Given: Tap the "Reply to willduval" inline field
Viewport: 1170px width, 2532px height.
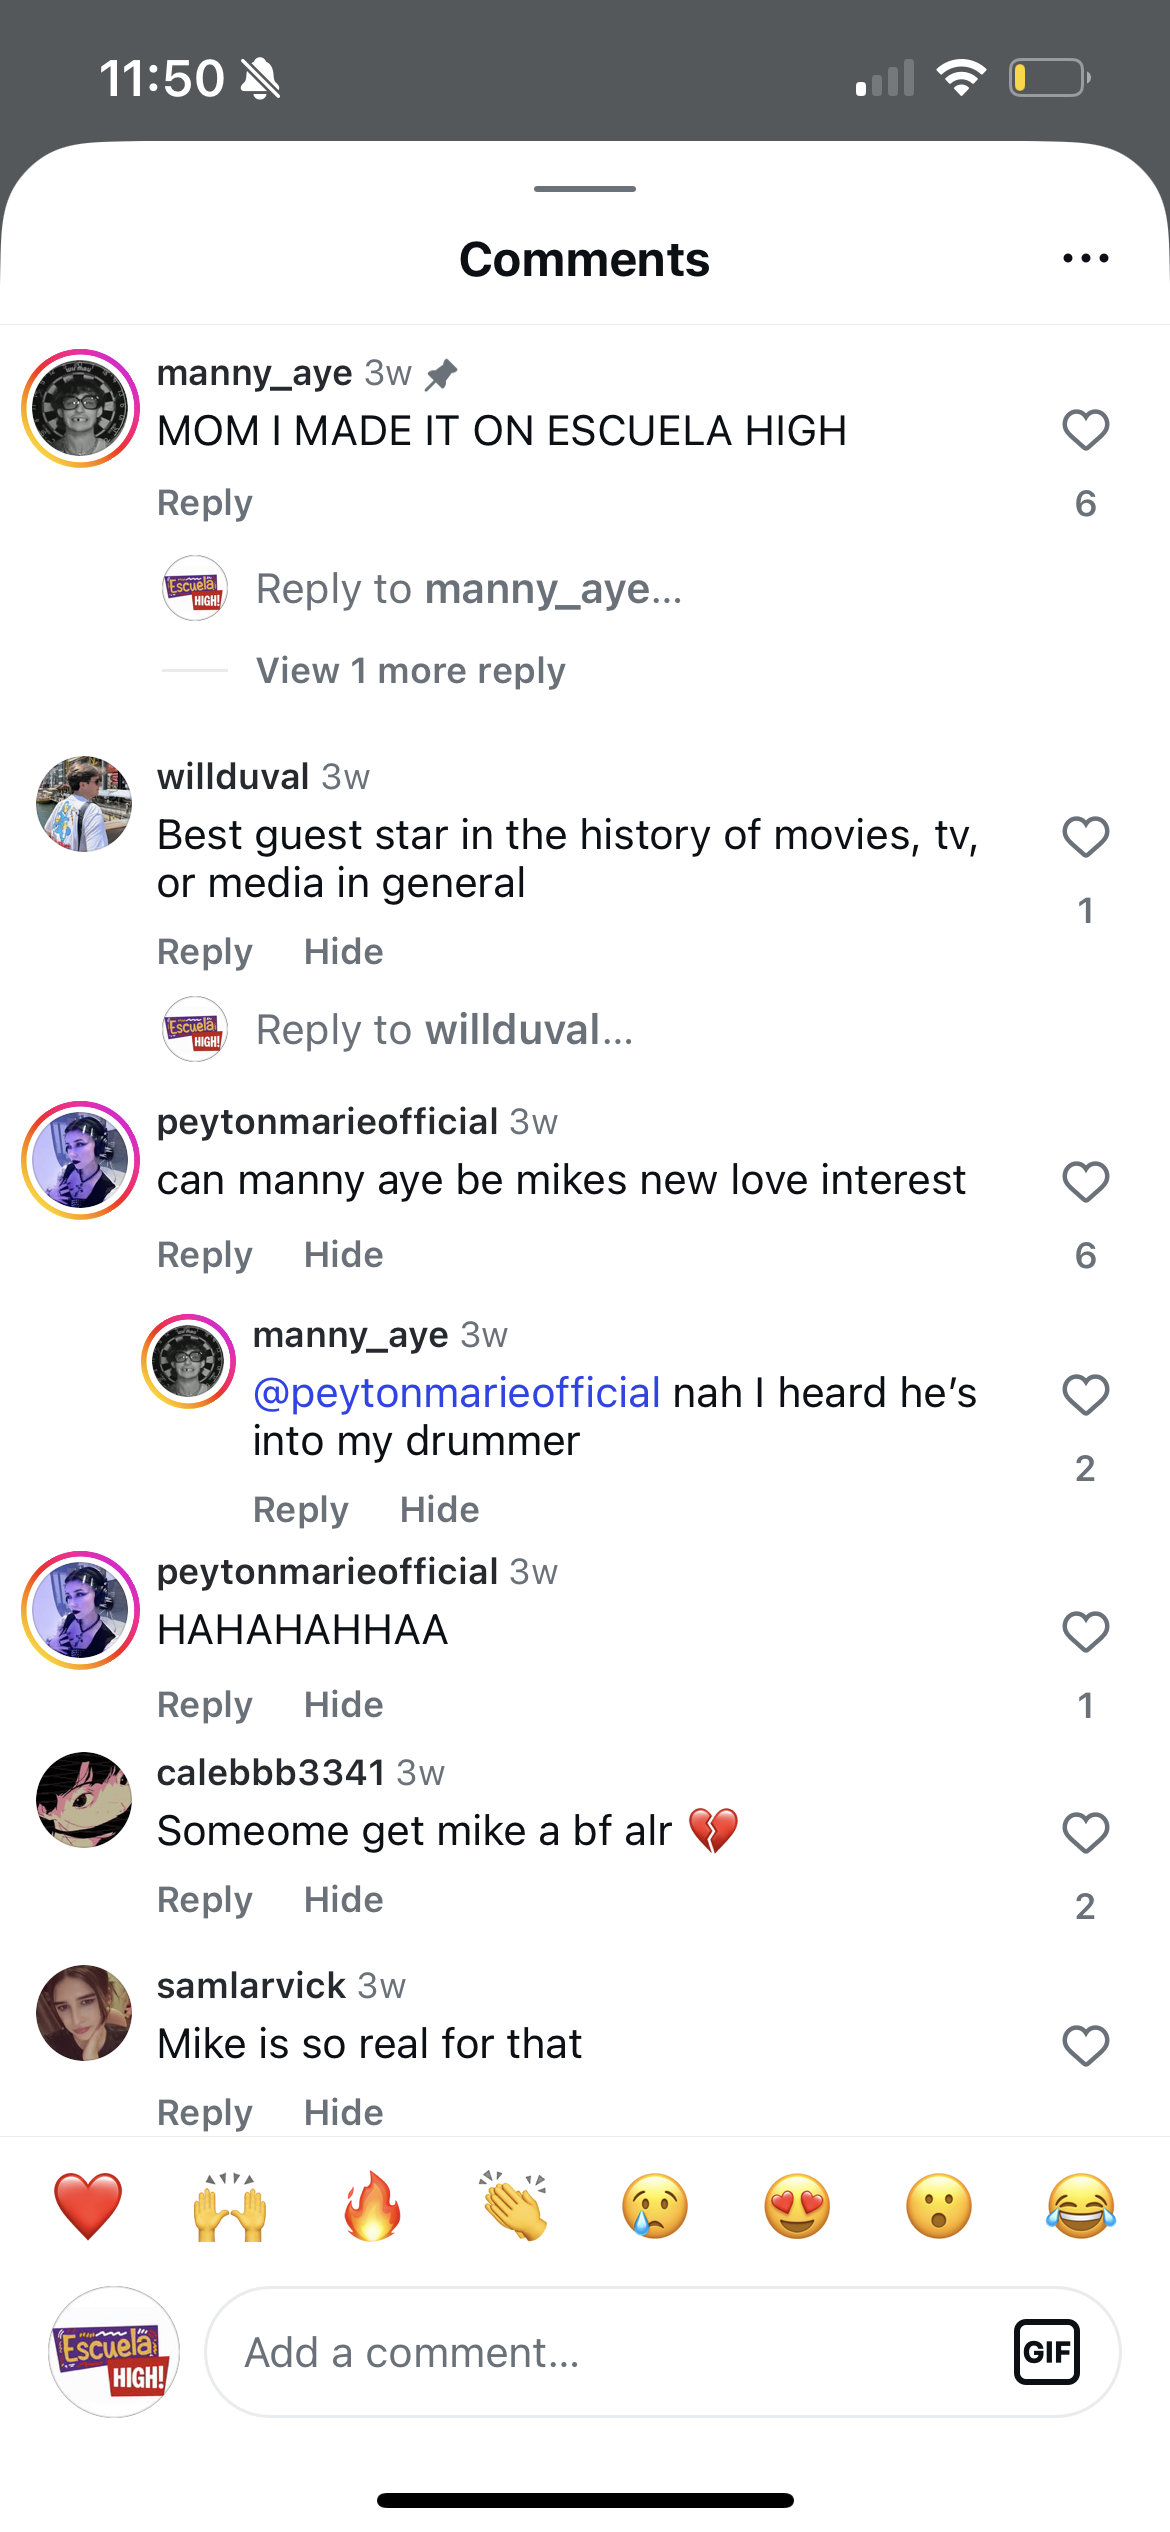Looking at the screenshot, I should pyautogui.click(x=440, y=1029).
